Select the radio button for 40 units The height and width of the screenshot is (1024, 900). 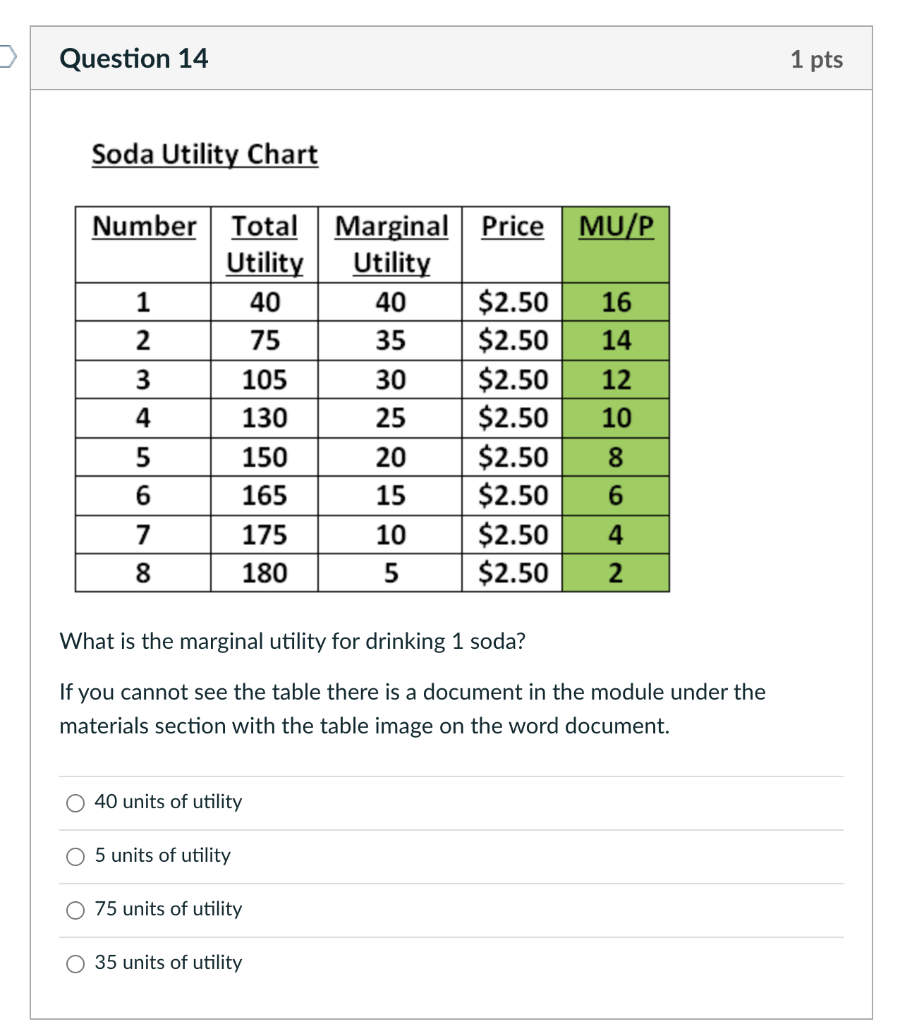(75, 802)
